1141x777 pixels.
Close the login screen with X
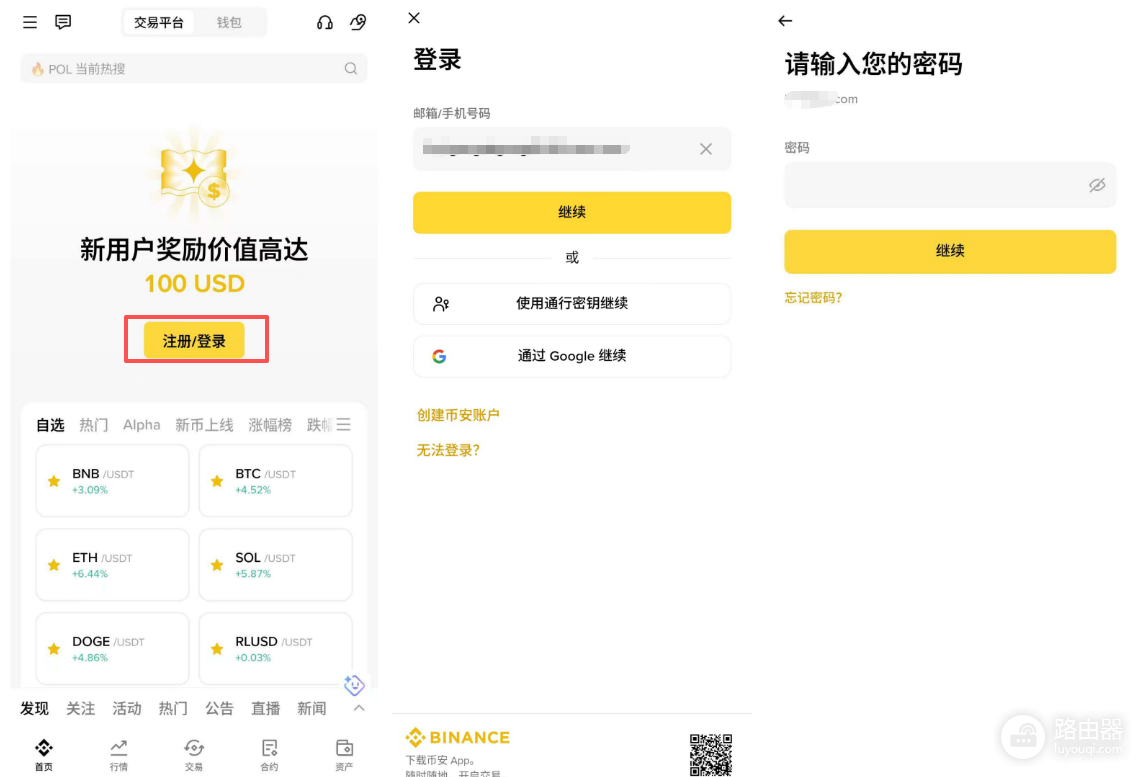point(414,18)
